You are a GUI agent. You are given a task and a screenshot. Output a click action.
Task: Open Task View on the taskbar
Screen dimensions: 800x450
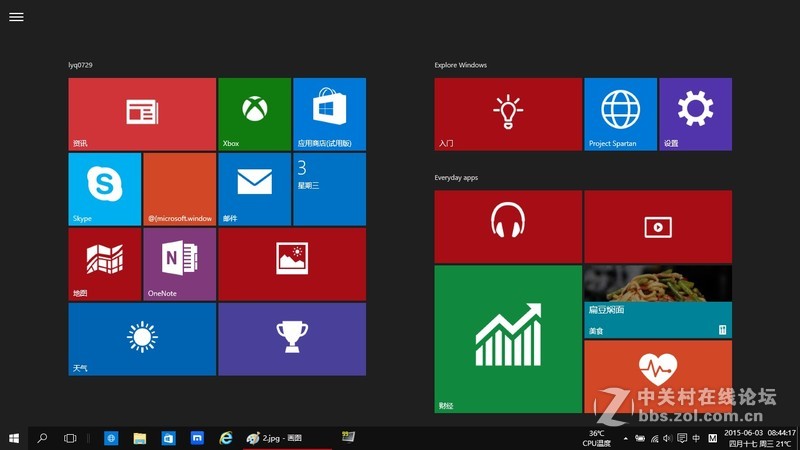click(x=70, y=438)
